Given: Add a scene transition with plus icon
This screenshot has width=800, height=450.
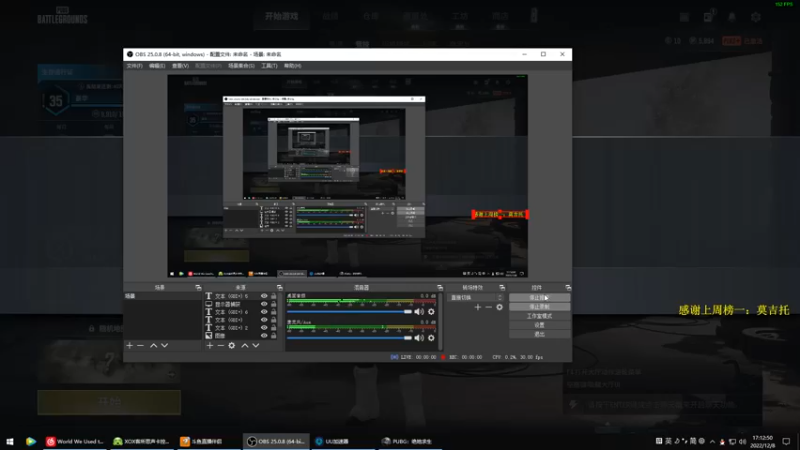Looking at the screenshot, I should pos(478,307).
